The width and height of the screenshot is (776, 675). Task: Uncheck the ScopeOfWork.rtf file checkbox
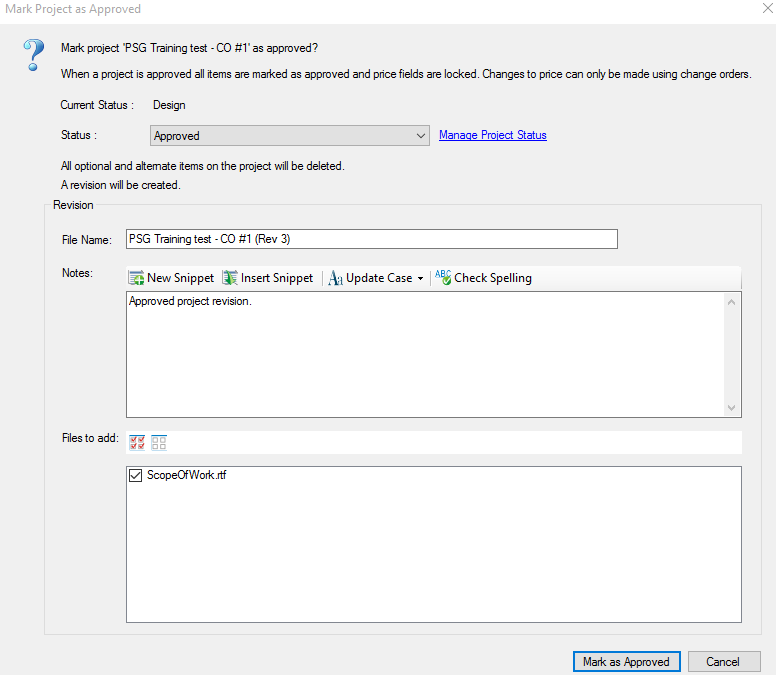click(135, 476)
